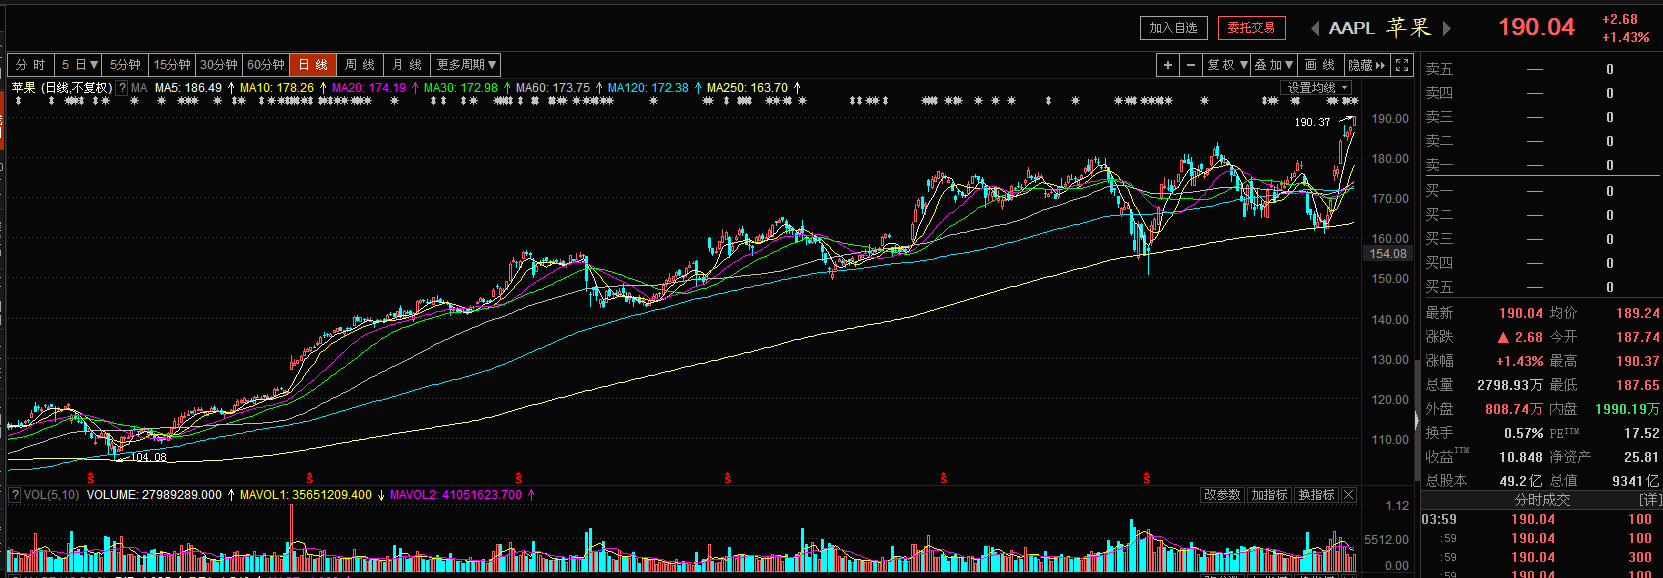The image size is (1663, 578).
Task: Open [详] trade details link
Action: point(1648,499)
